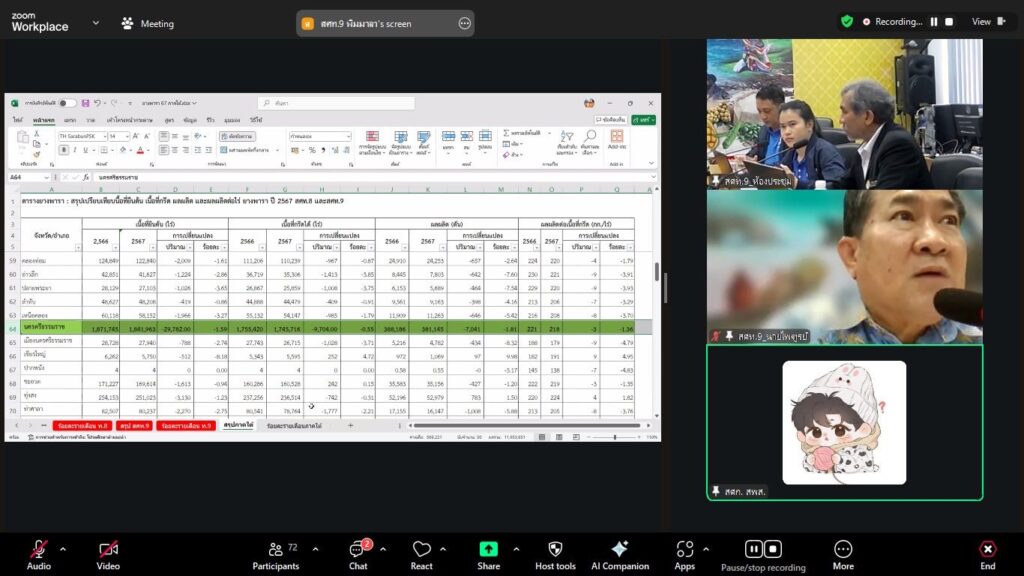The width and height of the screenshot is (1024, 576).
Task: Open the View layout menu
Action: tap(985, 21)
